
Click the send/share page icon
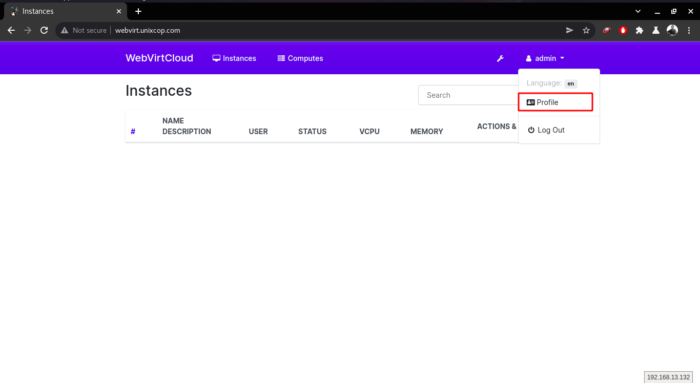569,30
